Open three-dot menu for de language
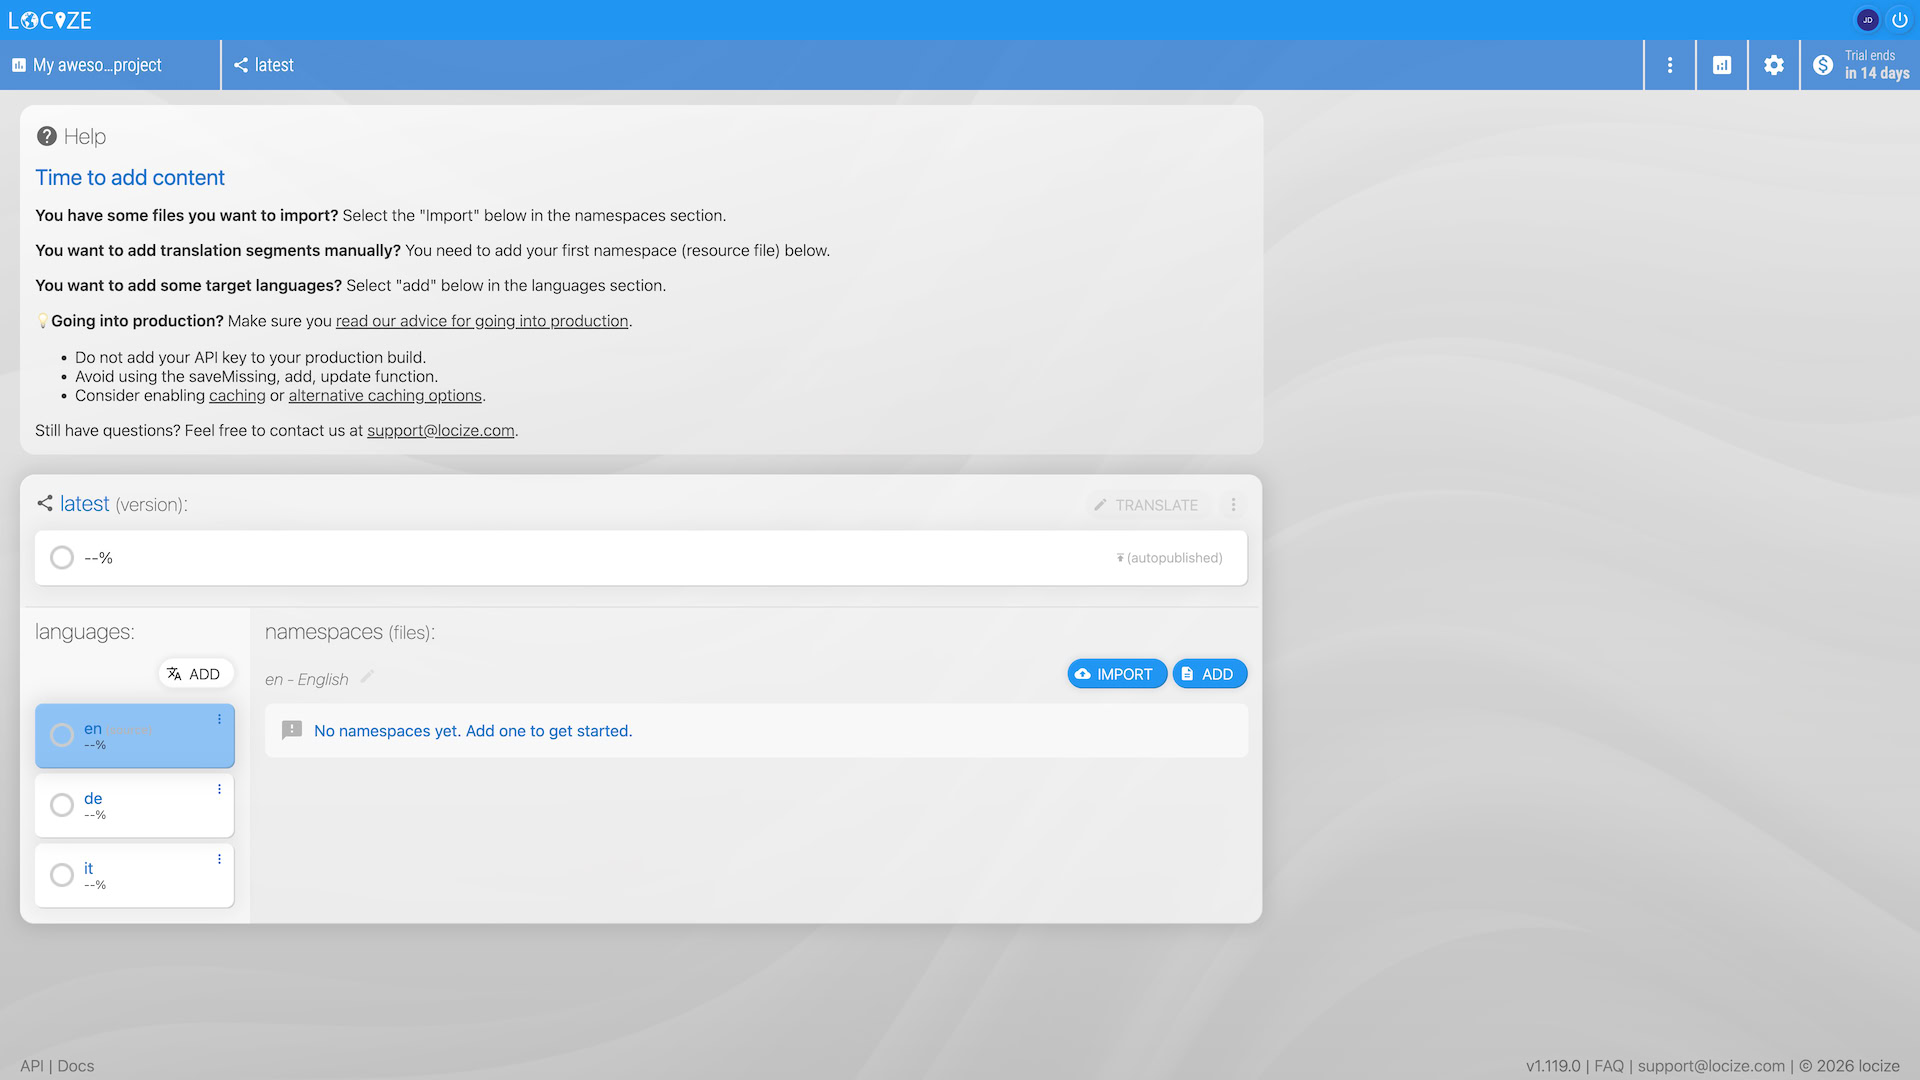 click(x=219, y=789)
